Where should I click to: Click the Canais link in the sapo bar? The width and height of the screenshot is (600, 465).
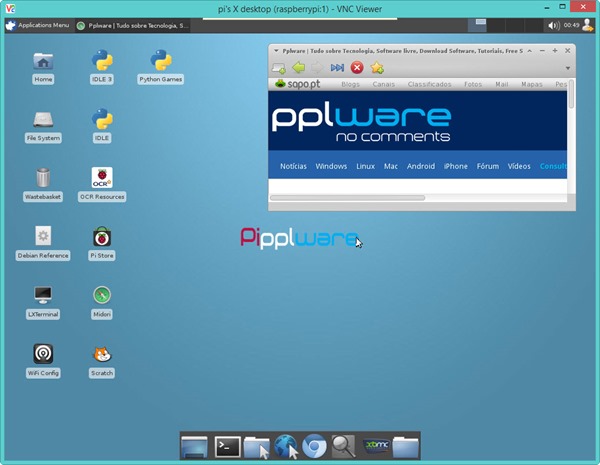click(383, 84)
